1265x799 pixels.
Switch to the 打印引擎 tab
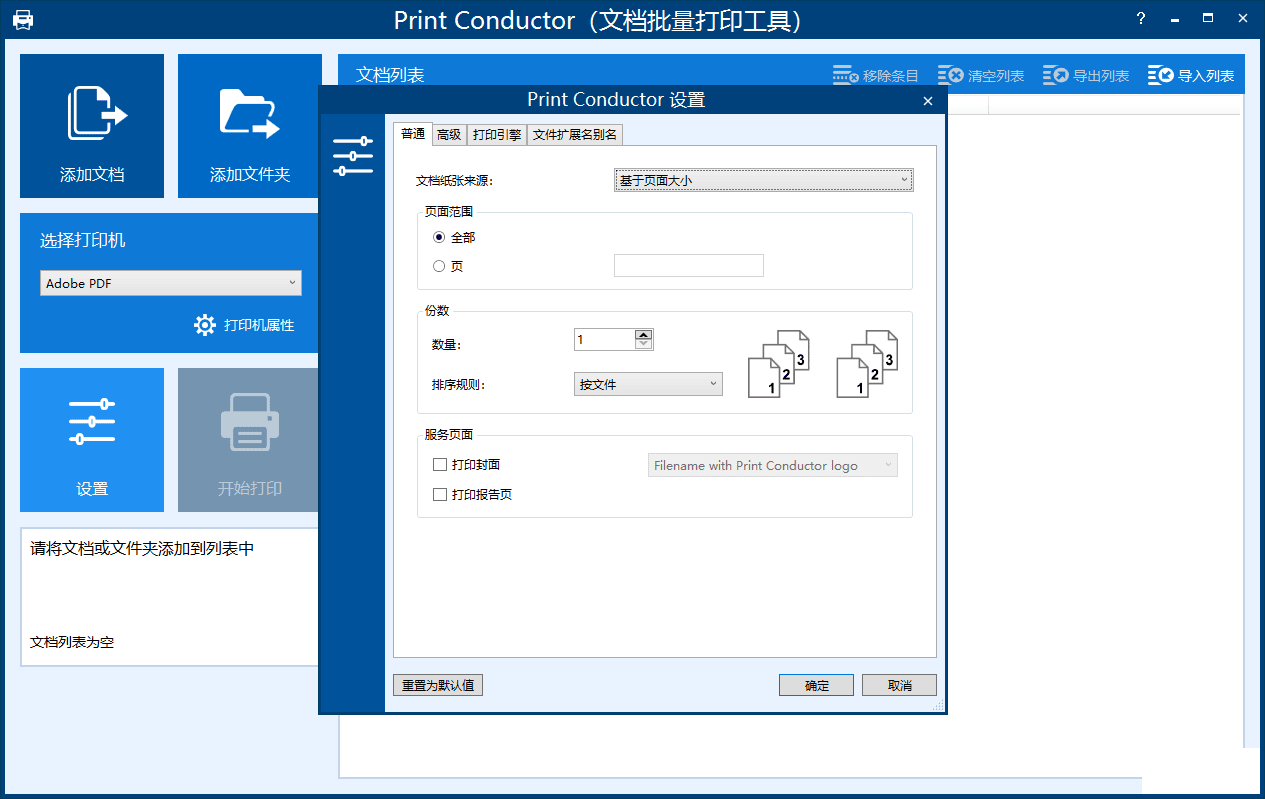click(497, 135)
